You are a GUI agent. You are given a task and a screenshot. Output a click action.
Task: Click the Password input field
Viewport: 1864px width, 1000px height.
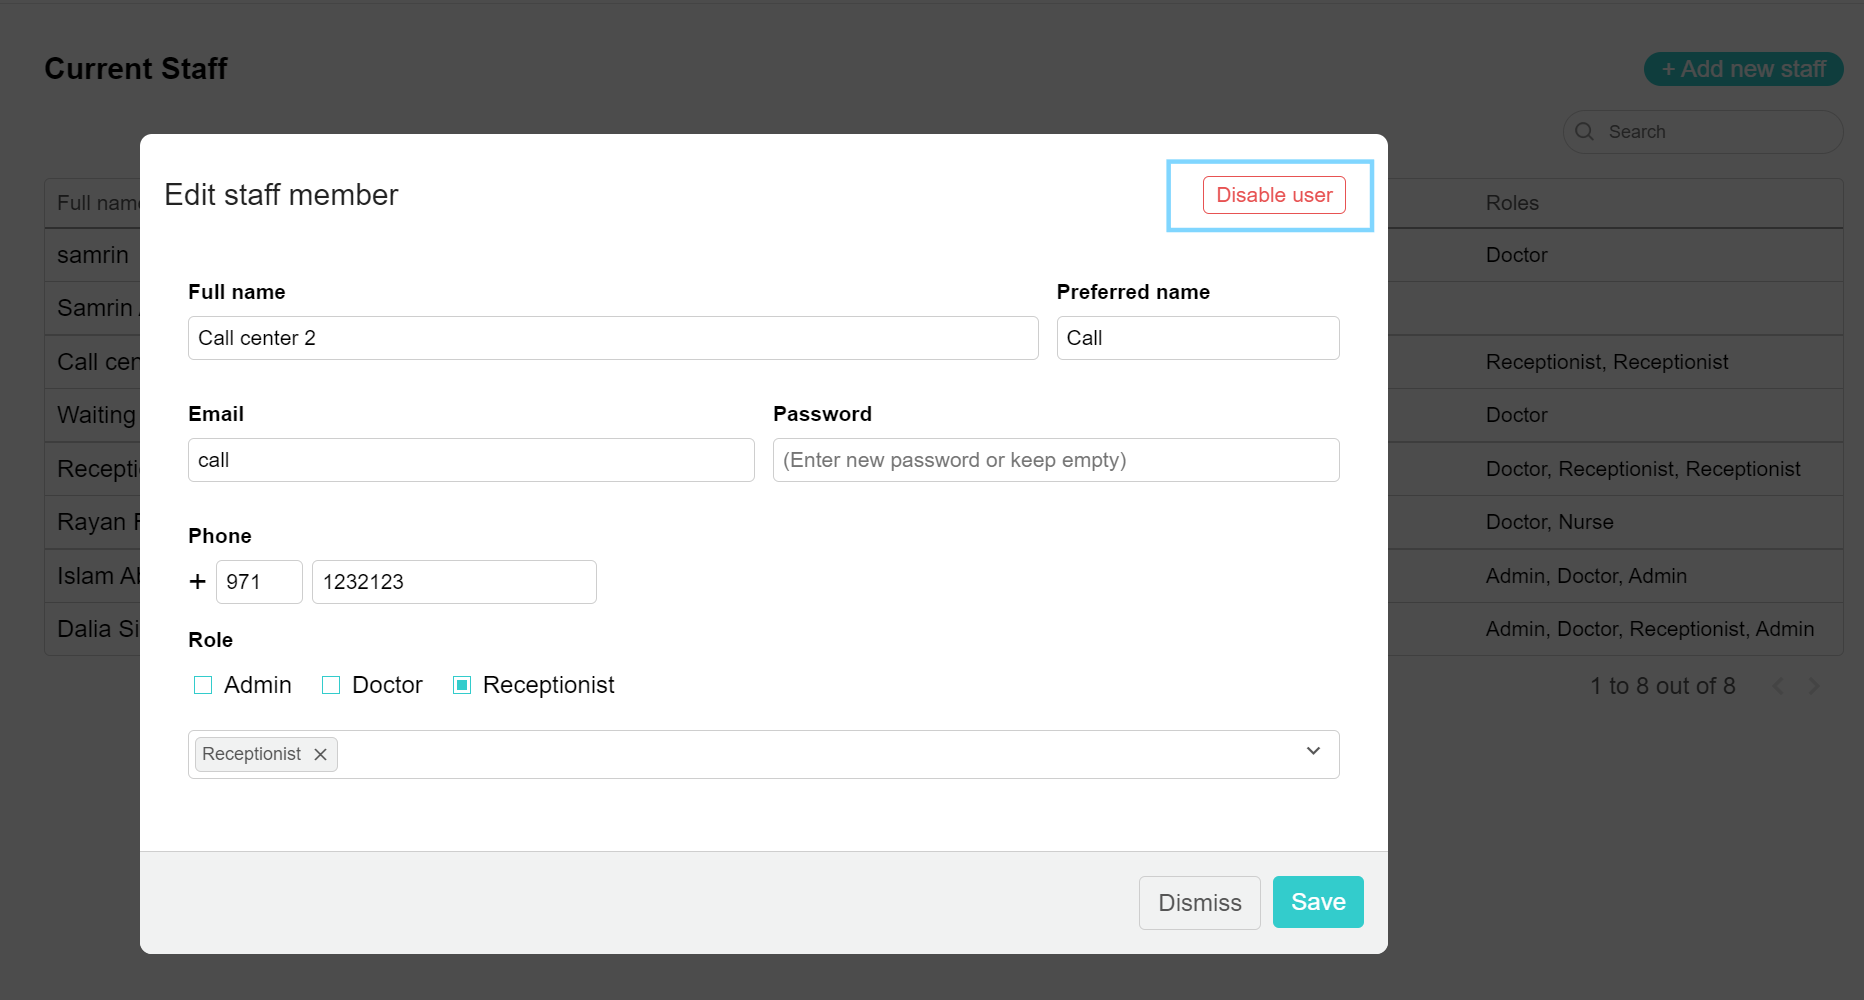1056,460
